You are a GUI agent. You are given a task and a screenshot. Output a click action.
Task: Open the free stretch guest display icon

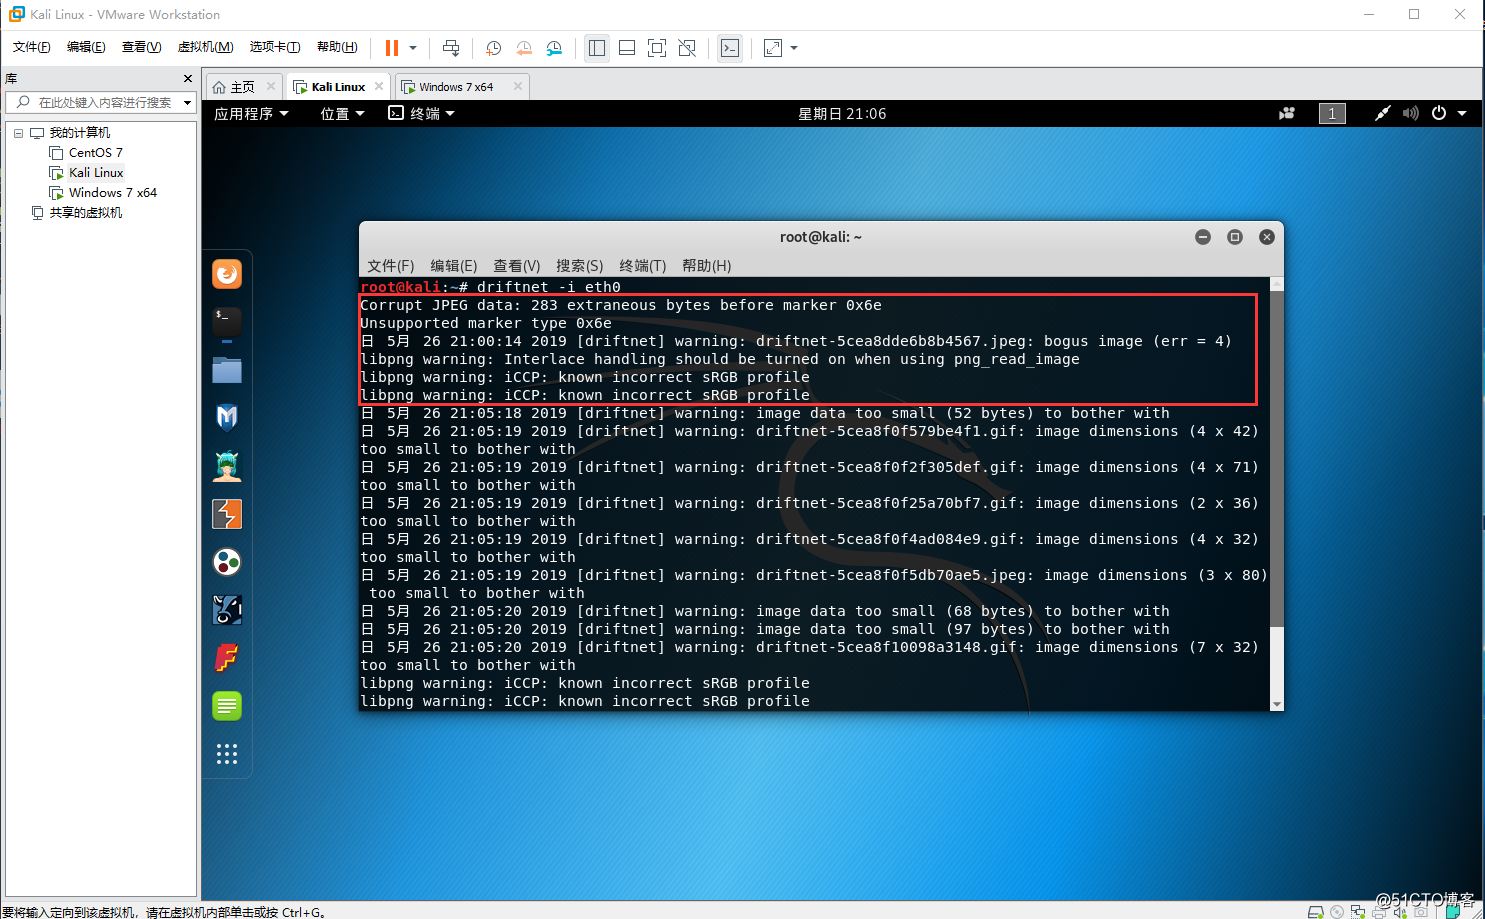click(773, 48)
